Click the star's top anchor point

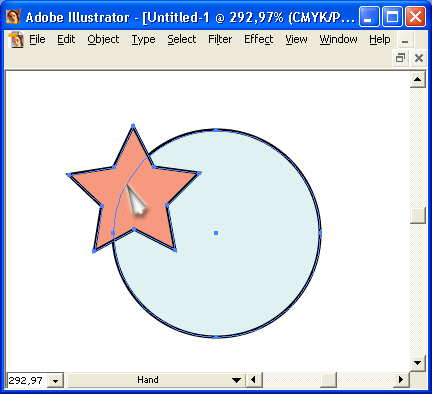(x=133, y=126)
